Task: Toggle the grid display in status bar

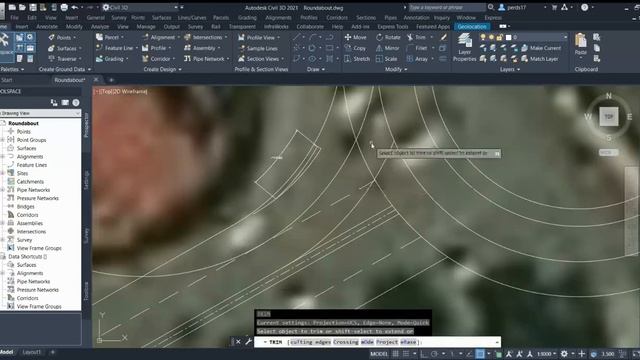Action: 396,354
